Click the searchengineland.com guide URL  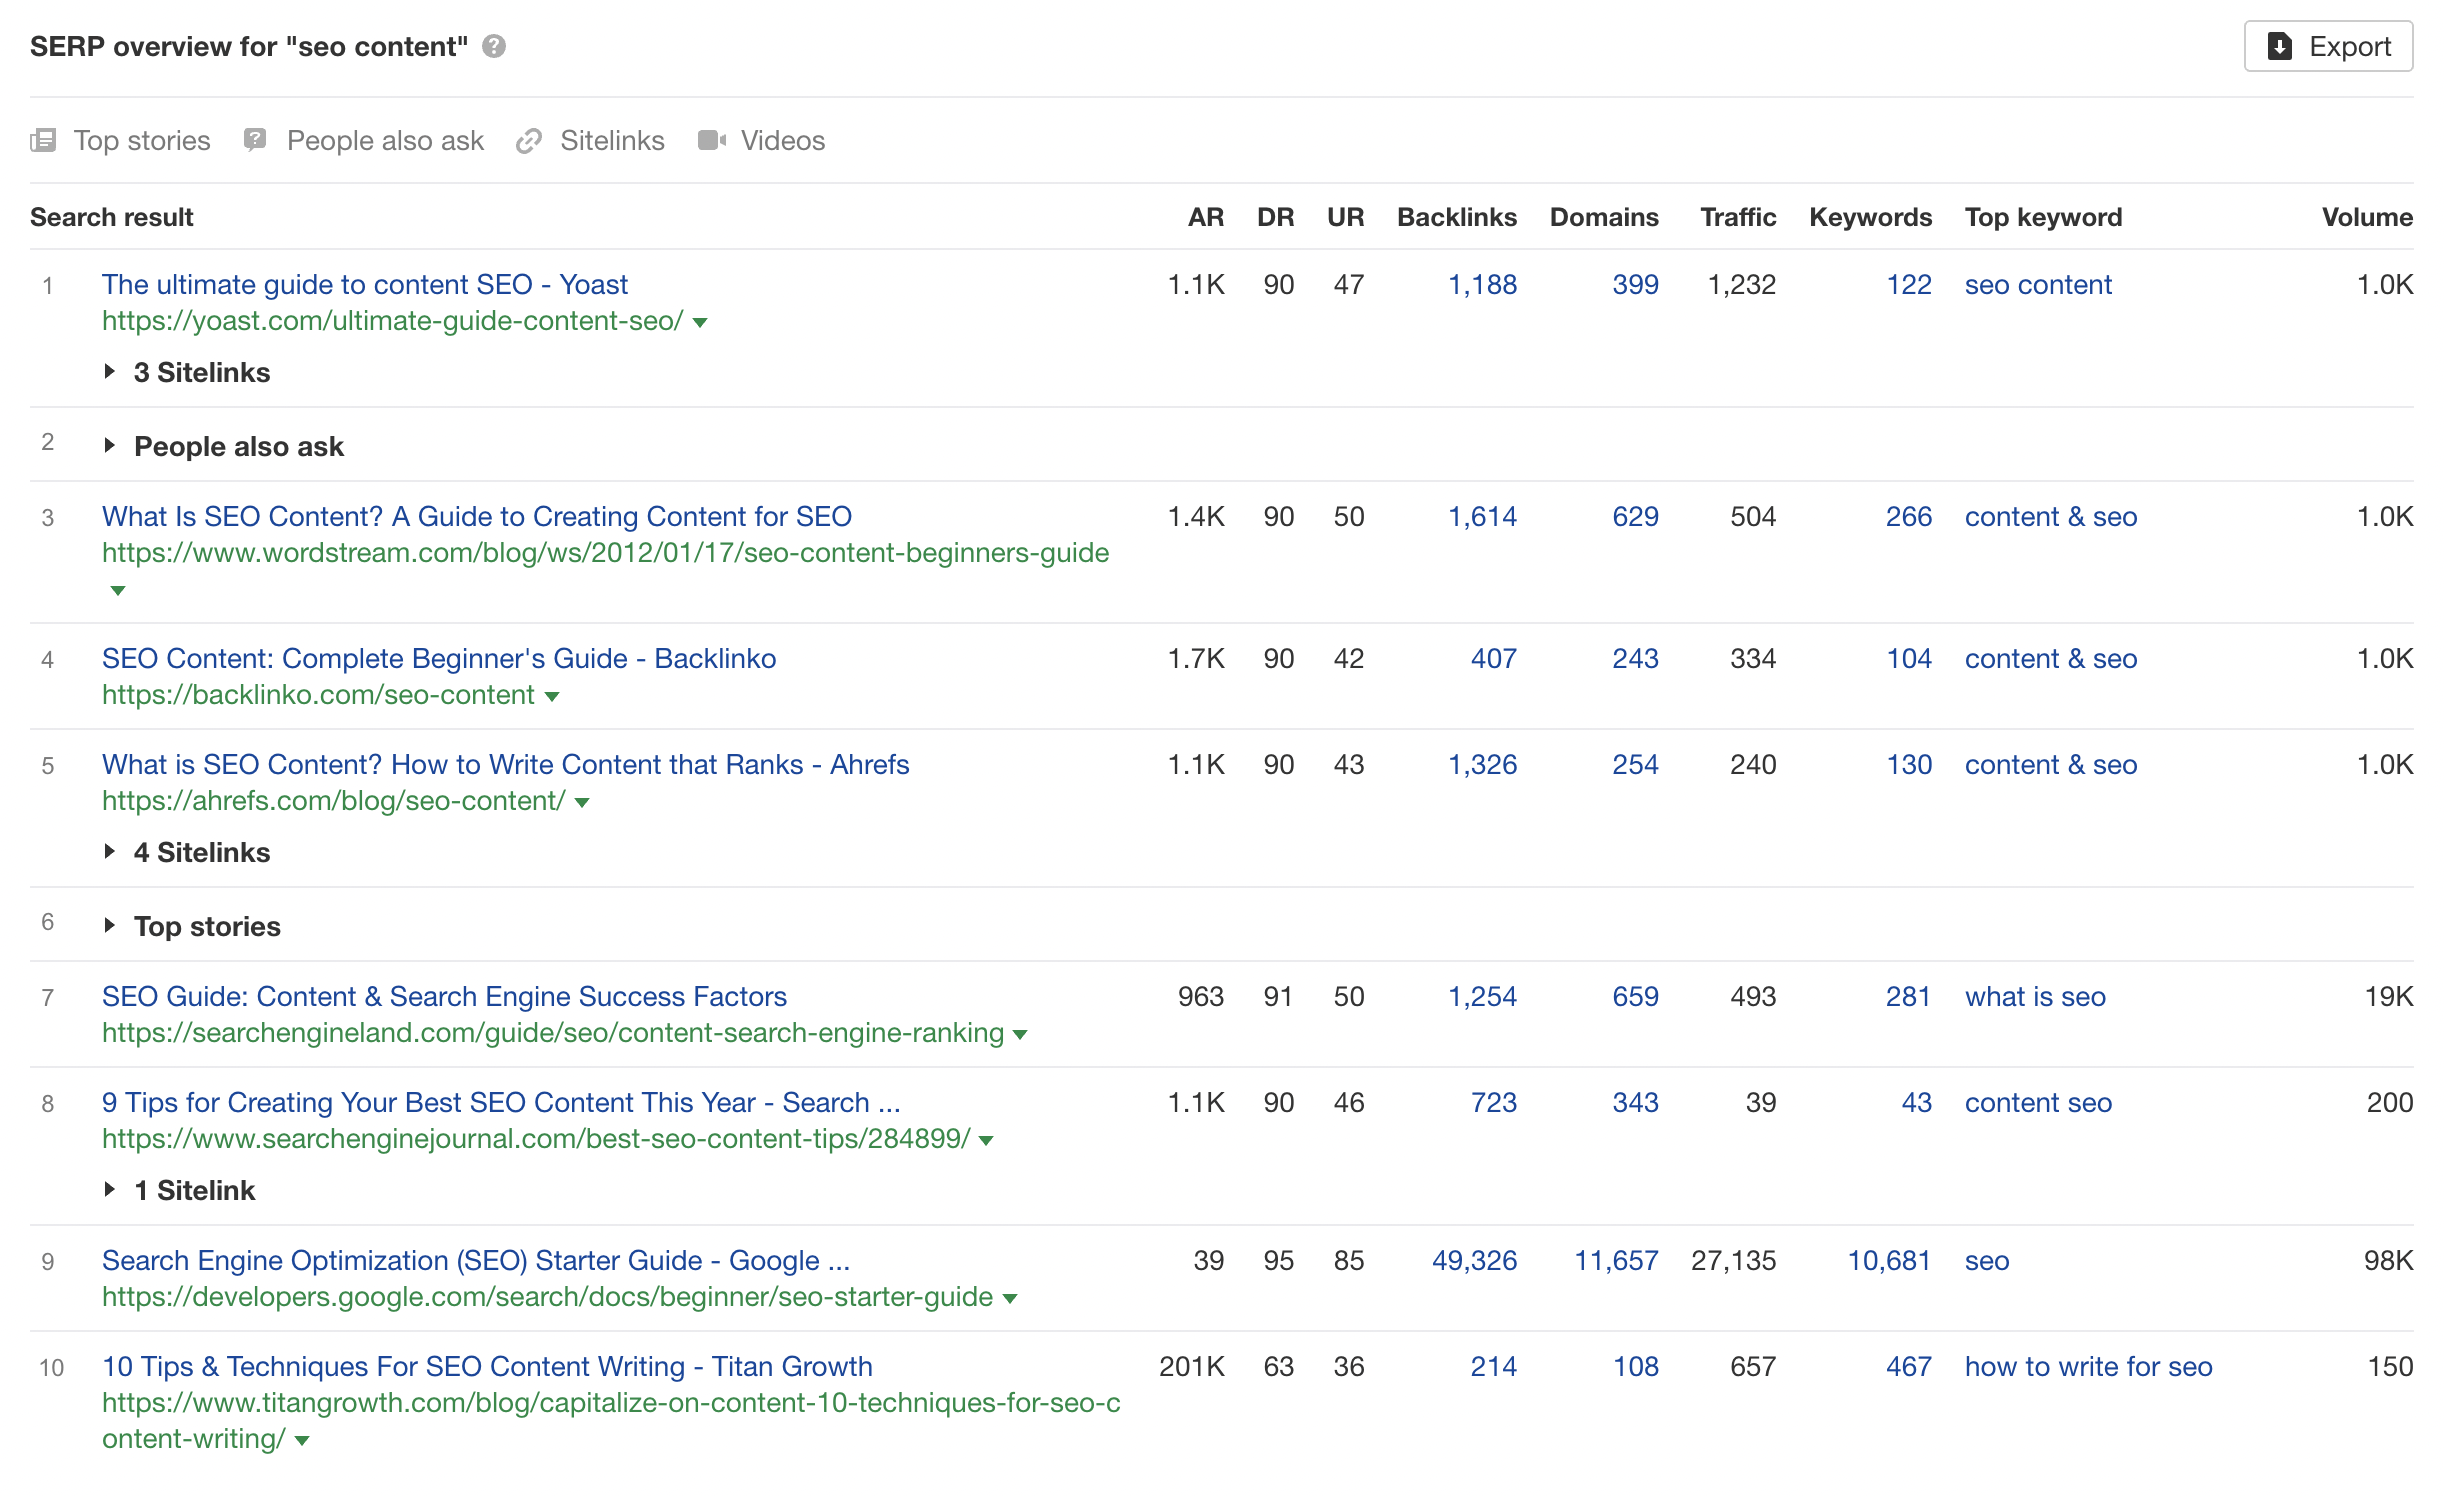coord(553,1032)
